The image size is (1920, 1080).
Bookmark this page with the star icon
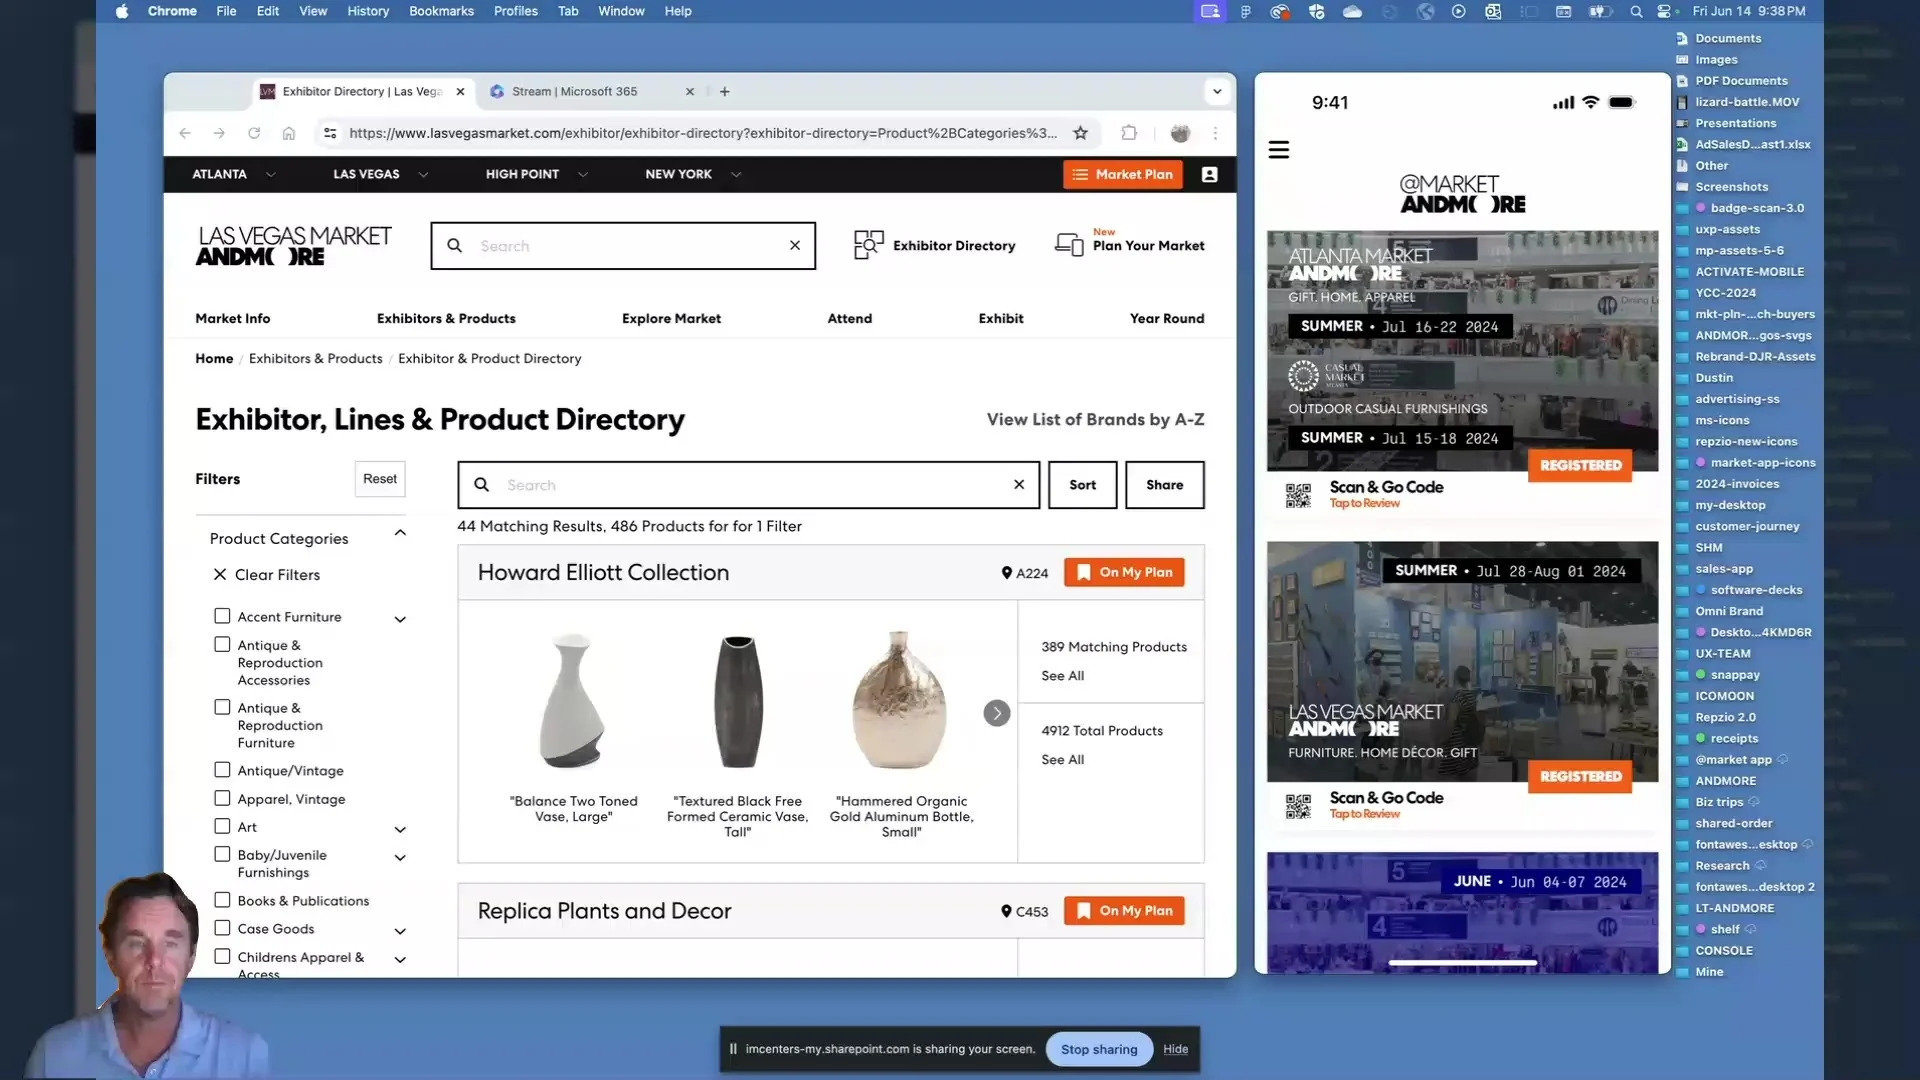tap(1080, 133)
